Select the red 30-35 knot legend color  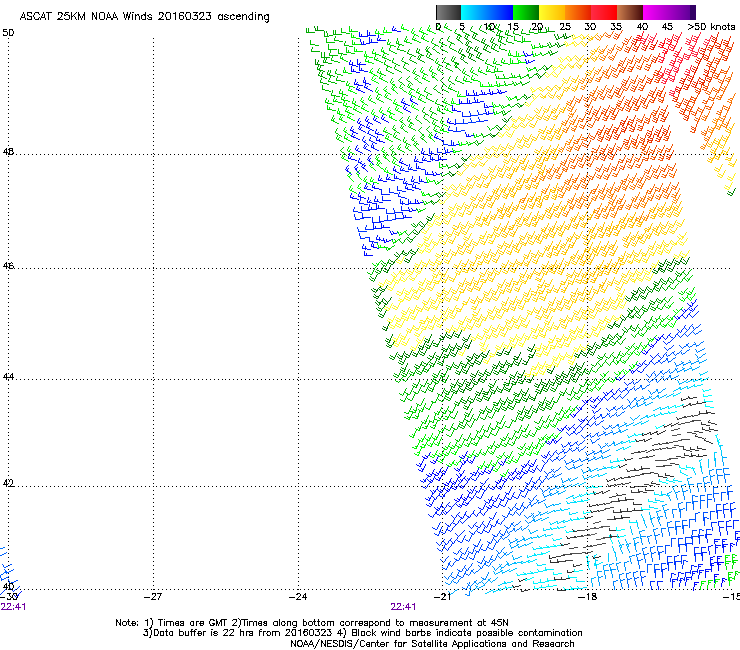click(604, 12)
